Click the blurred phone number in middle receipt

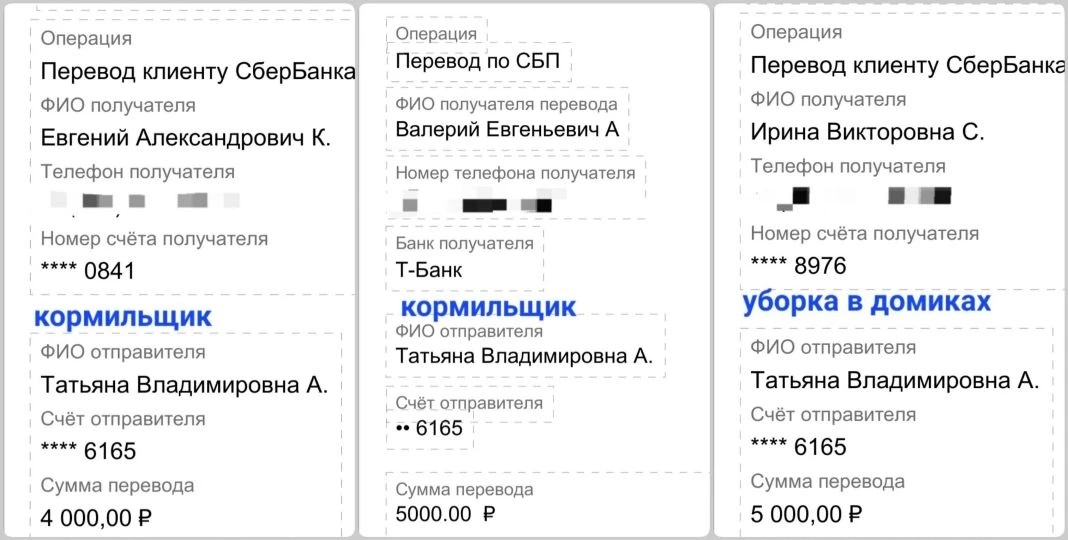(x=476, y=204)
